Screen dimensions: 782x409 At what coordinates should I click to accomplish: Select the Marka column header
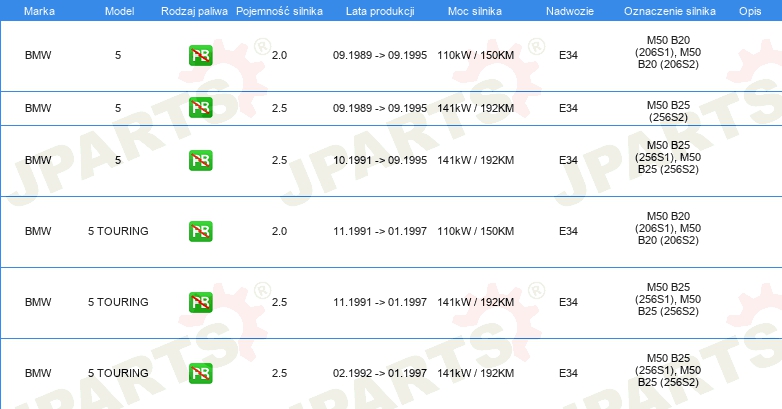coord(39,11)
